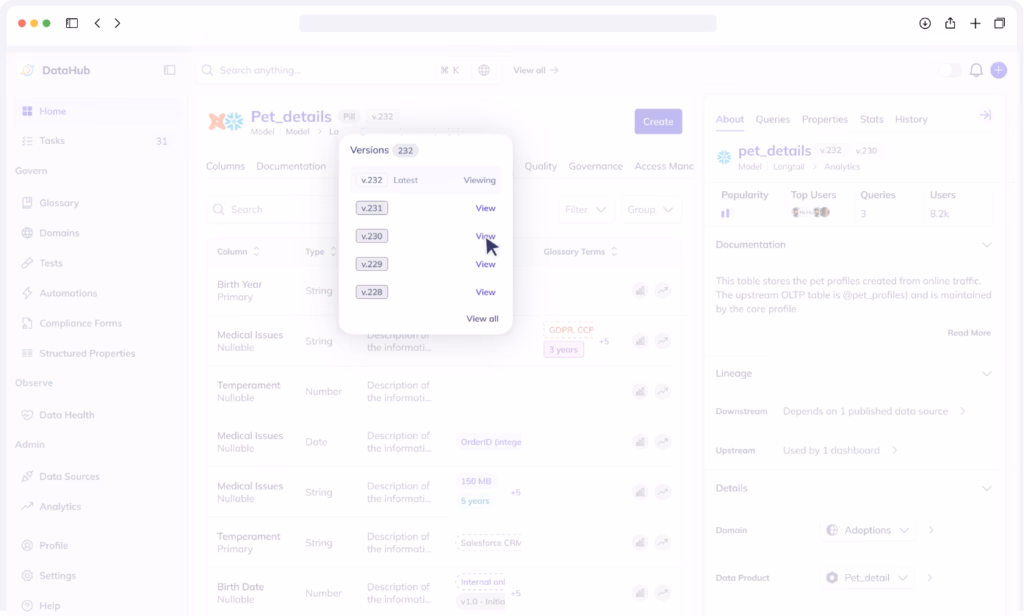Open the Filter dropdown
Viewport: 1024px width, 616px height.
click(x=585, y=210)
